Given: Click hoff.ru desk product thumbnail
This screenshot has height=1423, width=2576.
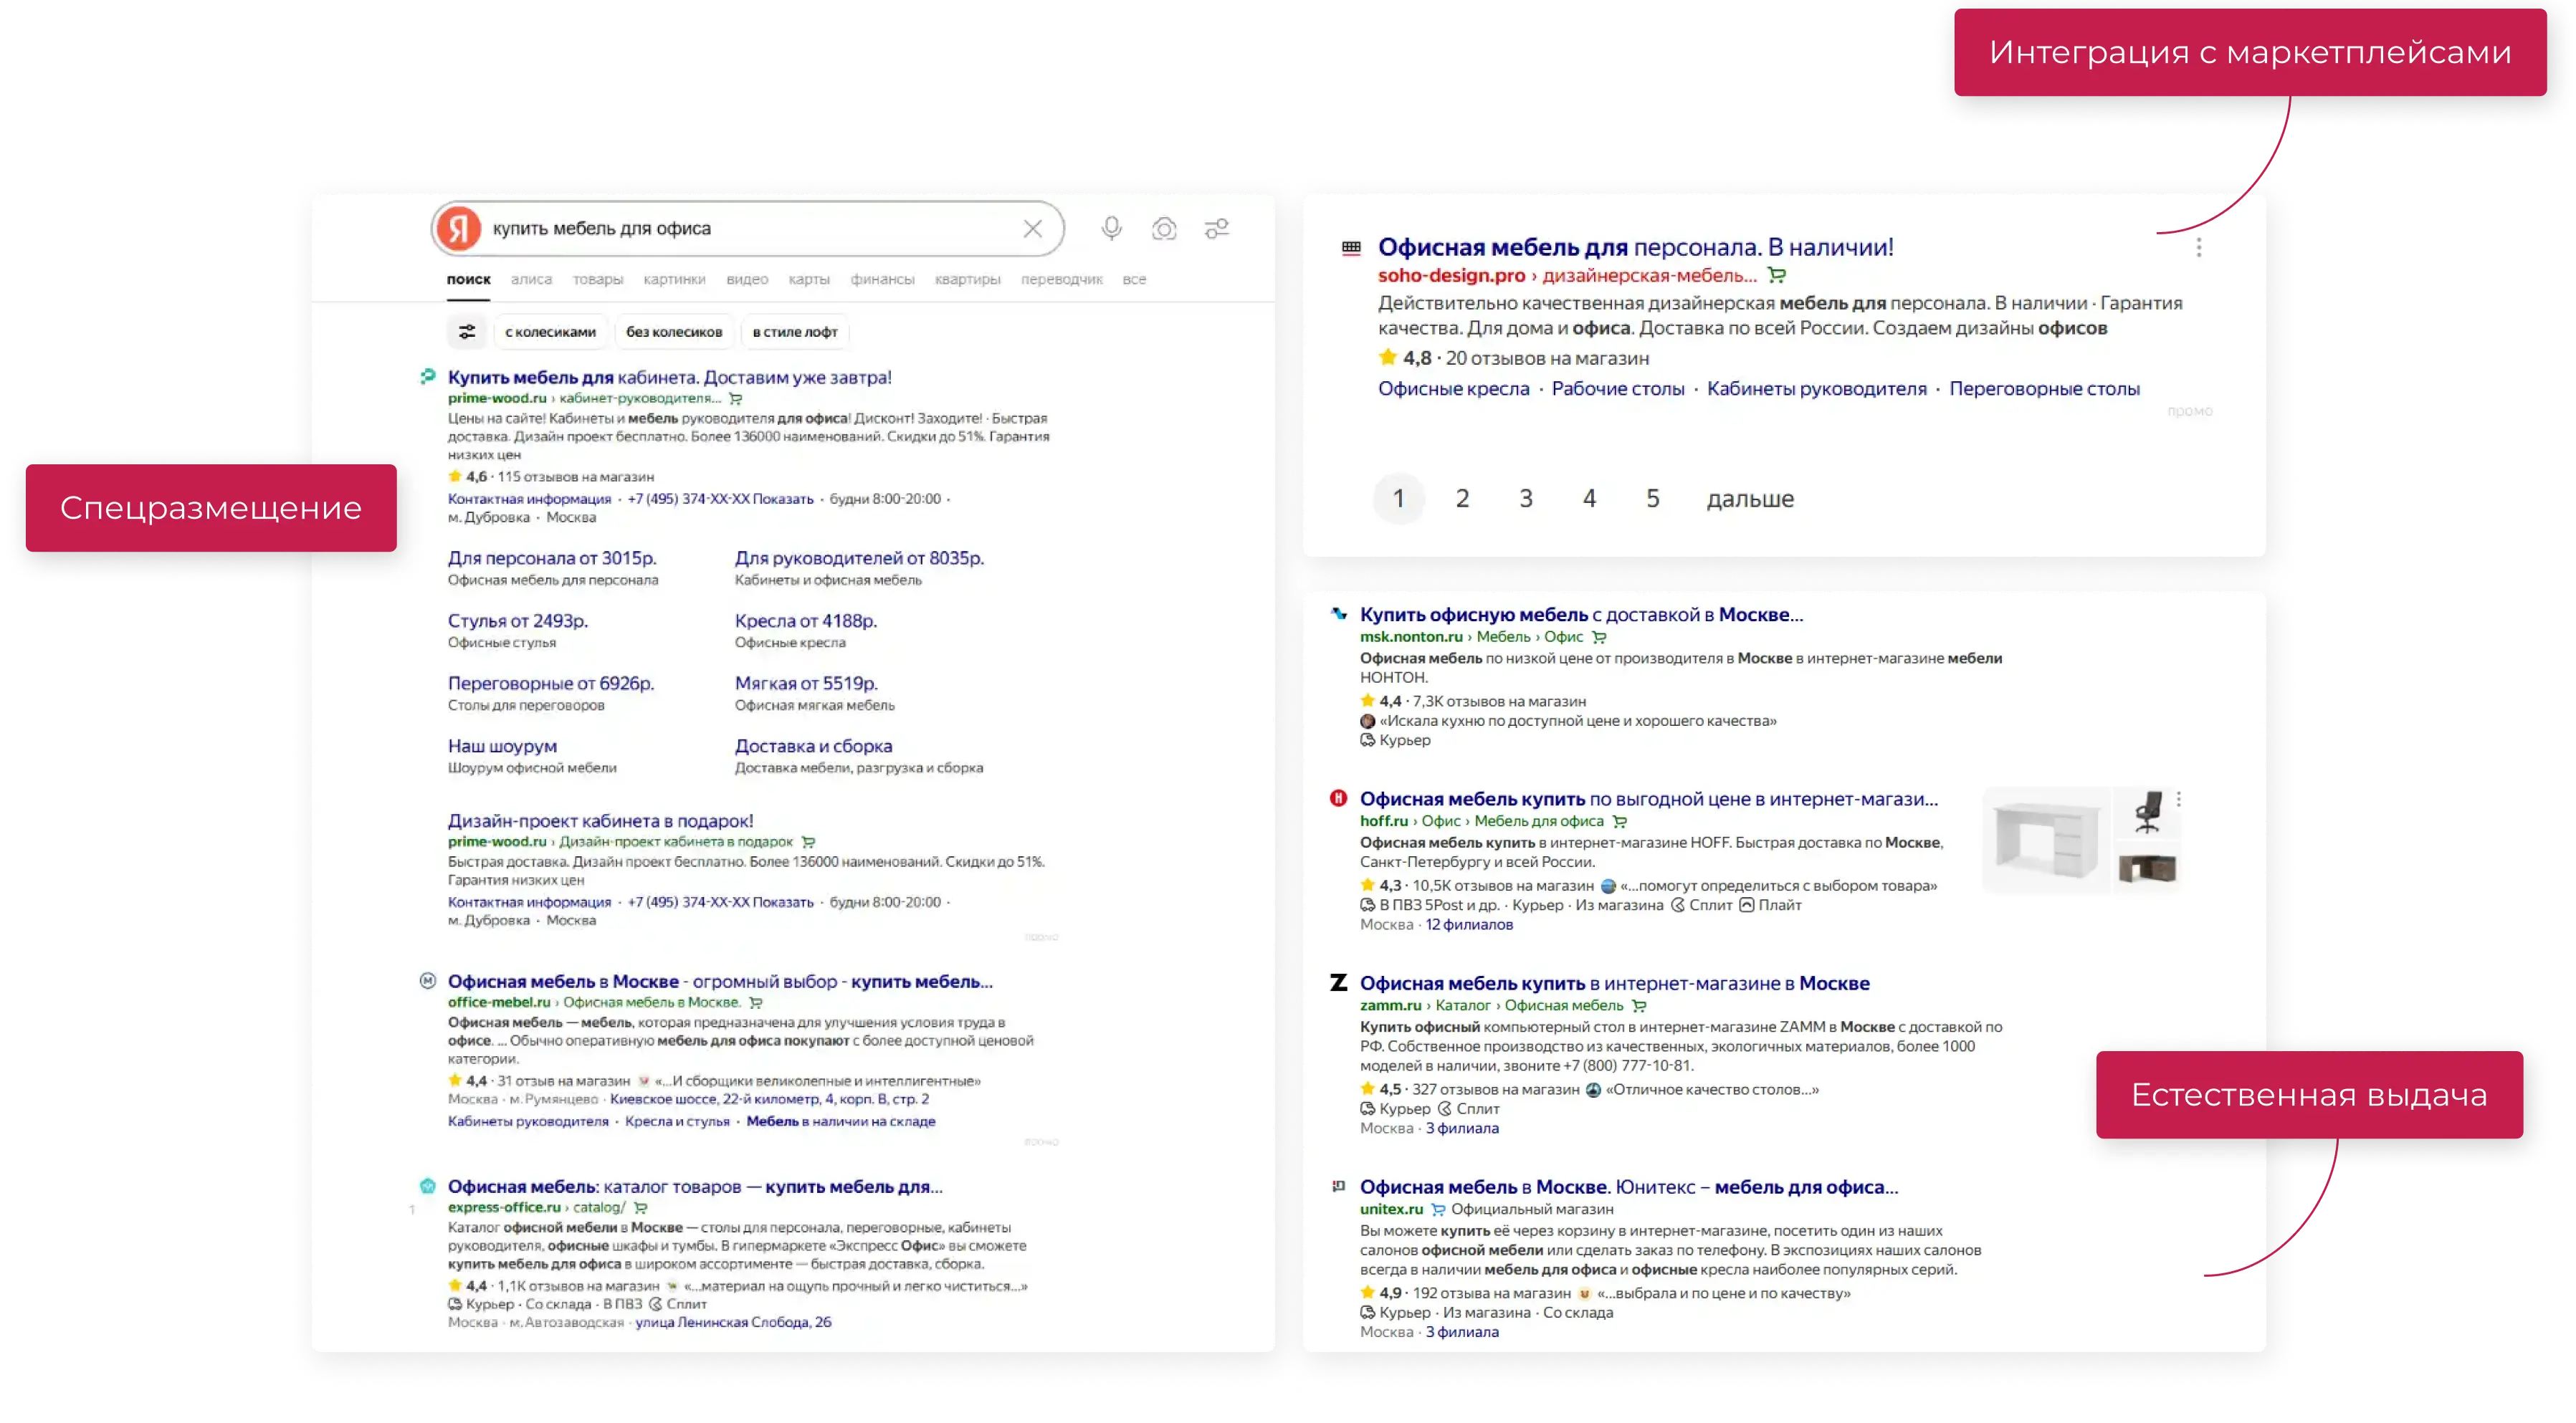Looking at the screenshot, I should point(2046,840).
